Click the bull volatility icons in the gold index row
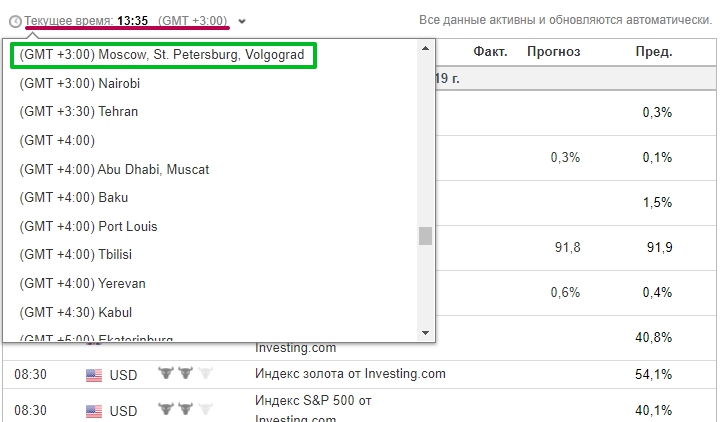 185,375
